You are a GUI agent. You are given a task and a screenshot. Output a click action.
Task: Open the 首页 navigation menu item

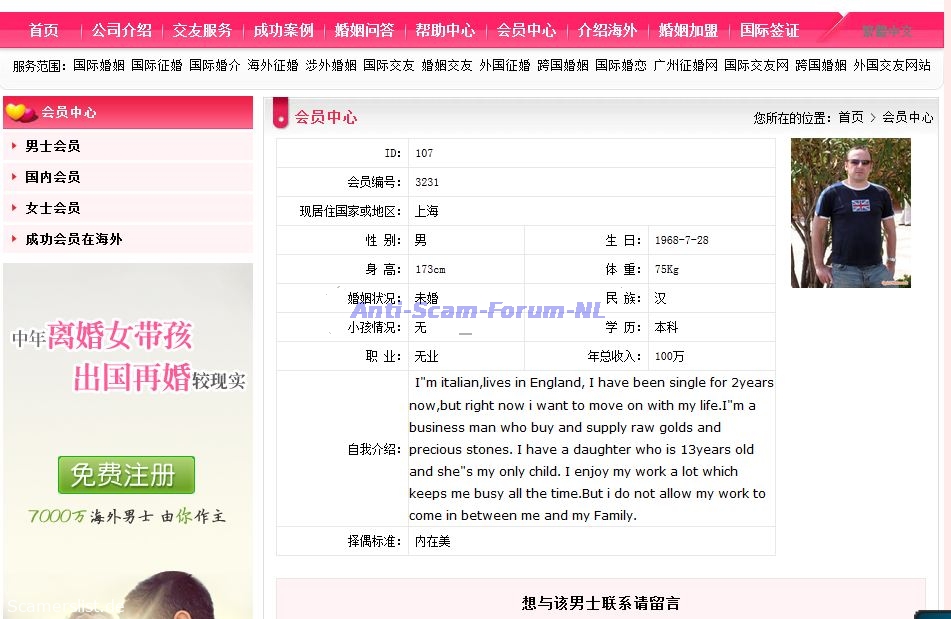[43, 30]
